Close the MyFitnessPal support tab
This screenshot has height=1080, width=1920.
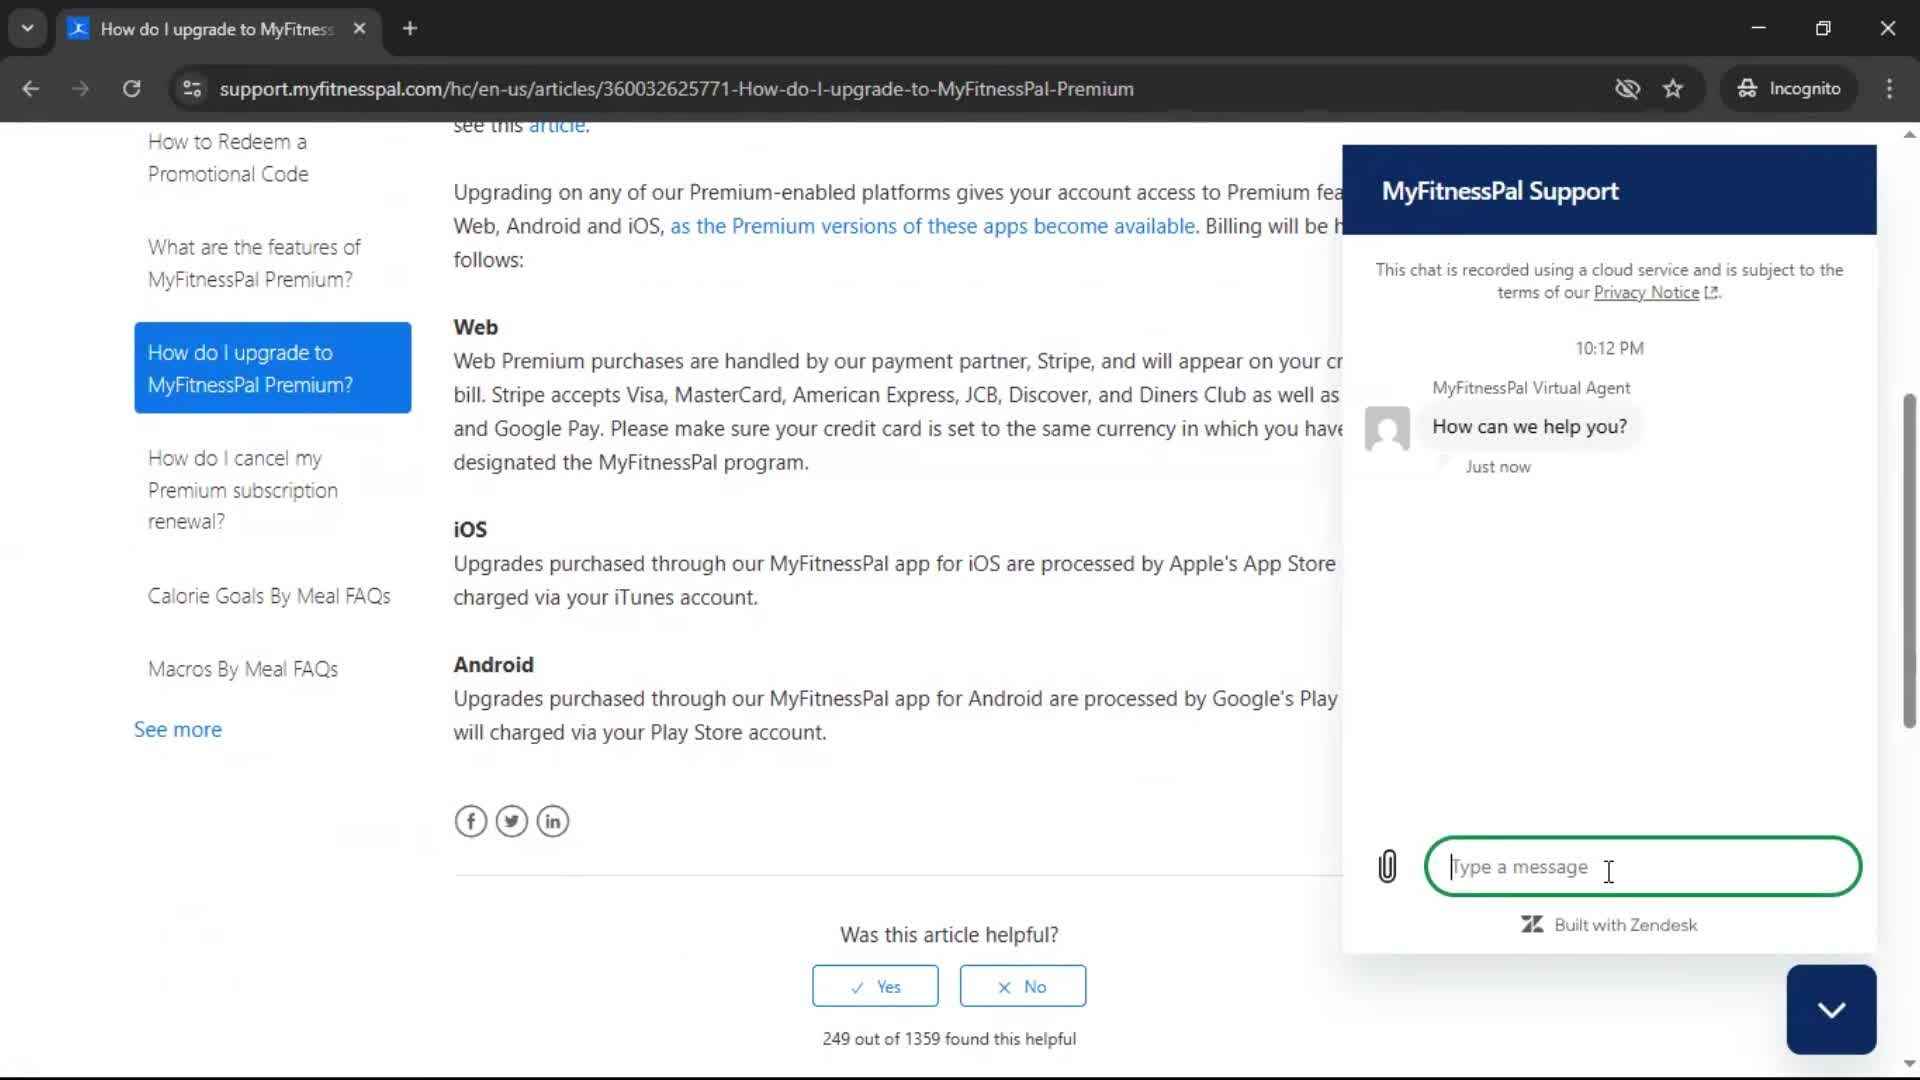point(360,29)
